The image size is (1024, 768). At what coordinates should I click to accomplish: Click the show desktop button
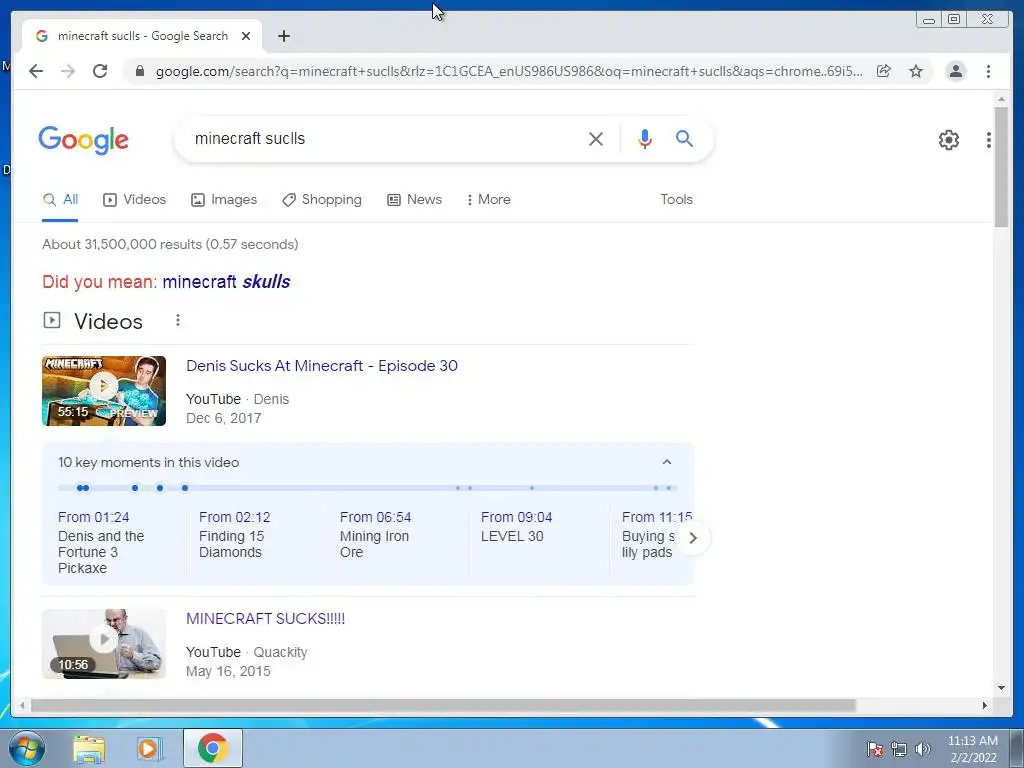[x=1017, y=748]
